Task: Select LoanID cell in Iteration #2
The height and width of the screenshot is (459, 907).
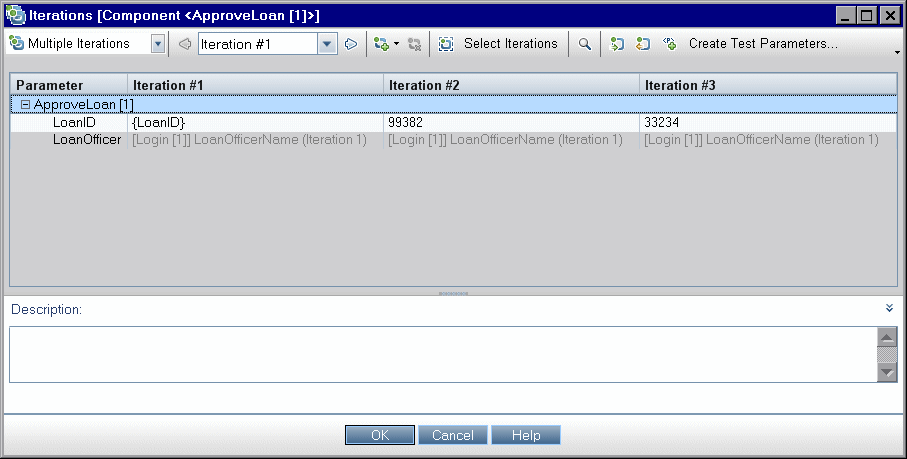Action: pos(510,122)
